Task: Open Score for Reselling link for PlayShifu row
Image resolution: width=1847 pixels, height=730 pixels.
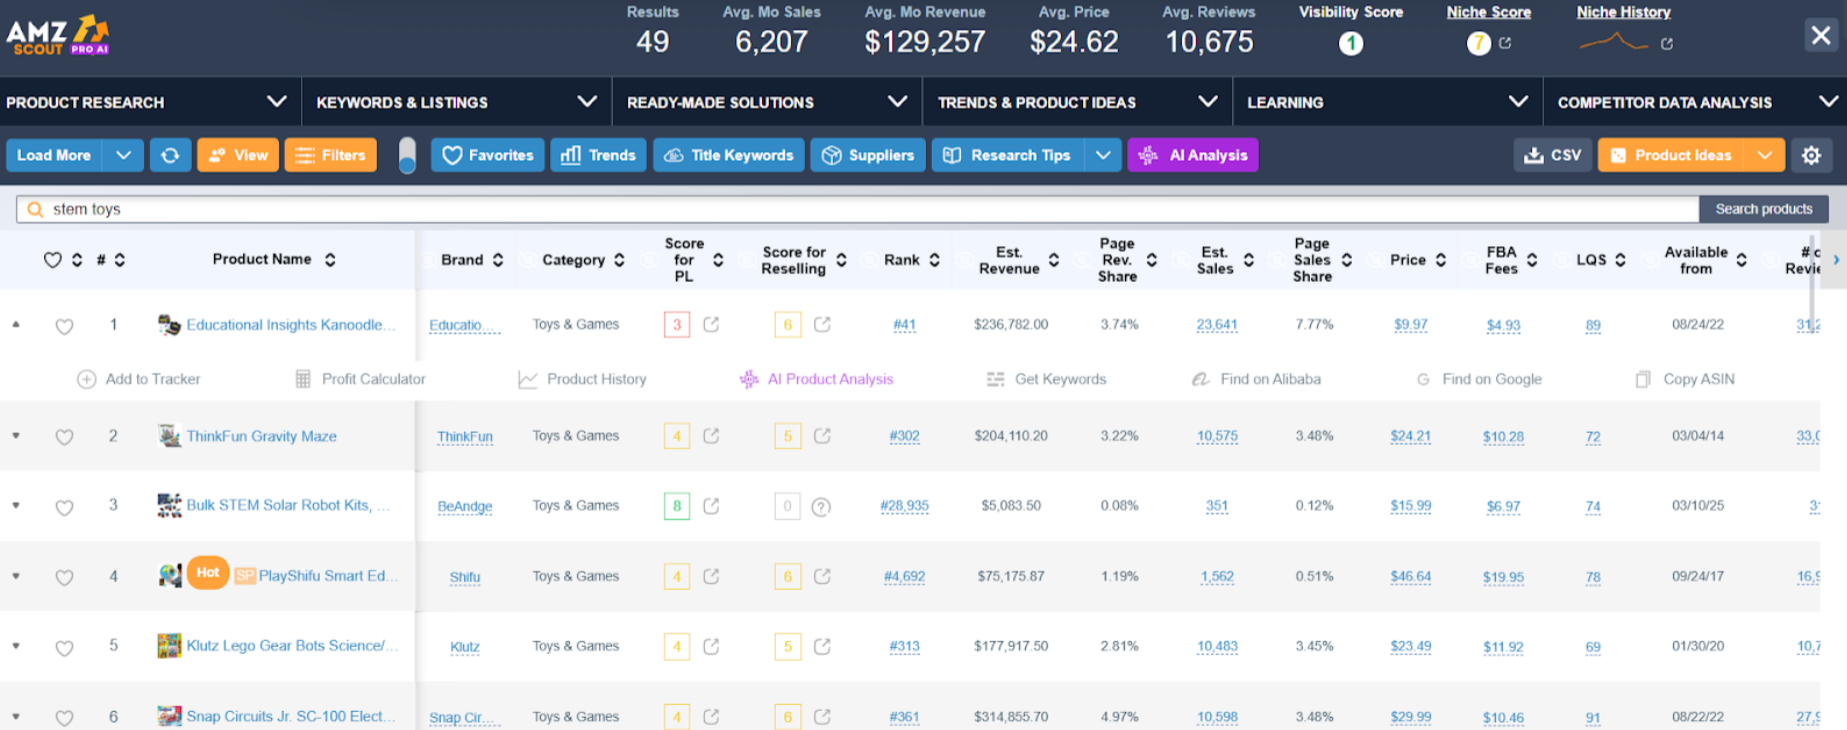Action: (822, 576)
